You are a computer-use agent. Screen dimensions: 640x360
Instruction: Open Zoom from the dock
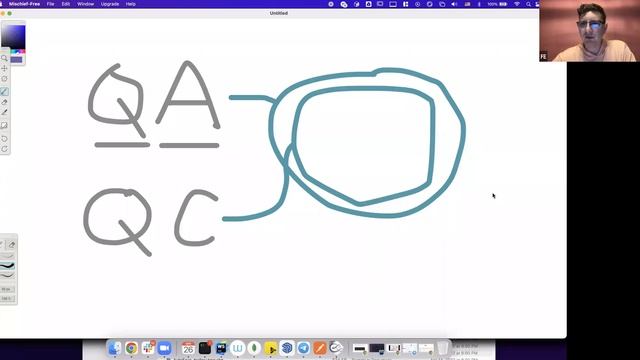(164, 348)
